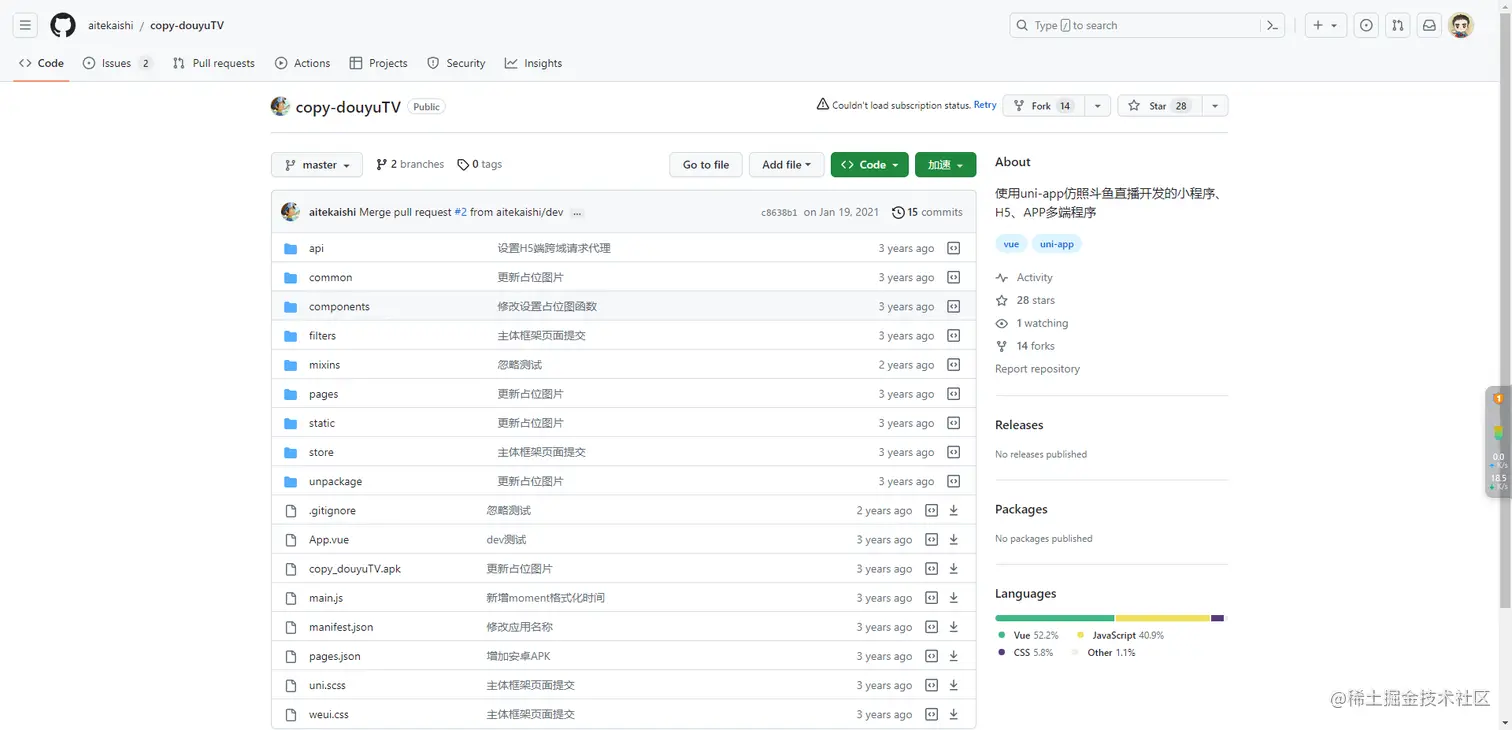Click the code-square icon in the static row
This screenshot has width=1512, height=730.
(x=954, y=423)
